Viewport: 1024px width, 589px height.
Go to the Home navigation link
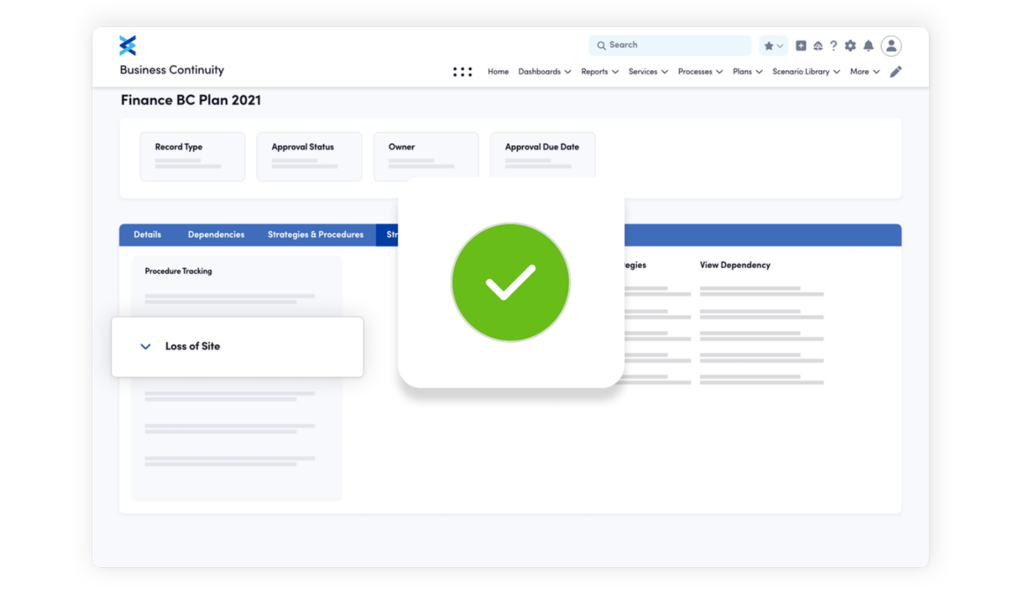coord(498,72)
